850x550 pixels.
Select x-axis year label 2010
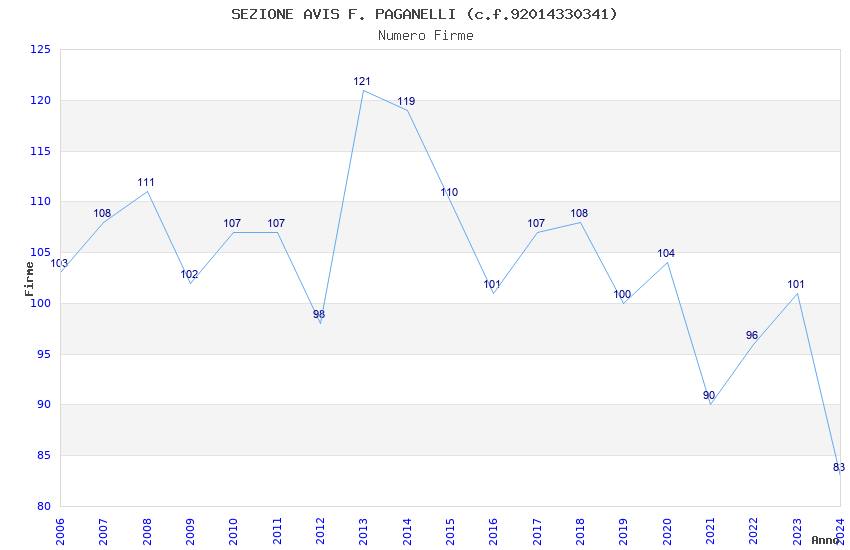[x=234, y=531]
